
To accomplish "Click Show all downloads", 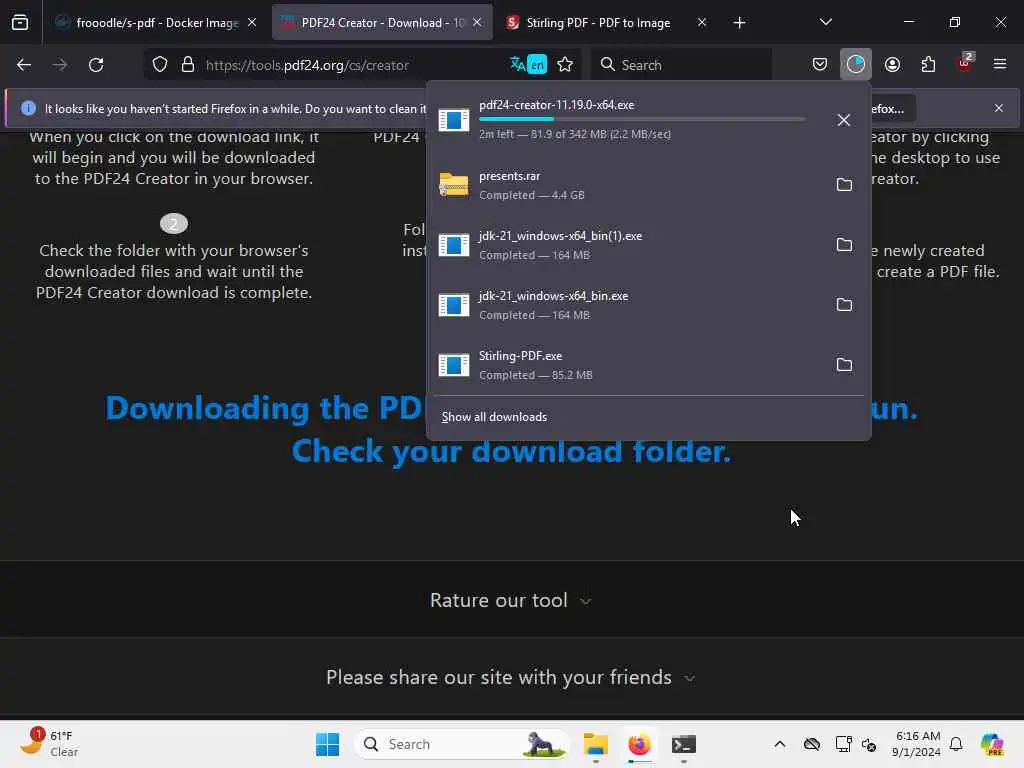I will [494, 417].
